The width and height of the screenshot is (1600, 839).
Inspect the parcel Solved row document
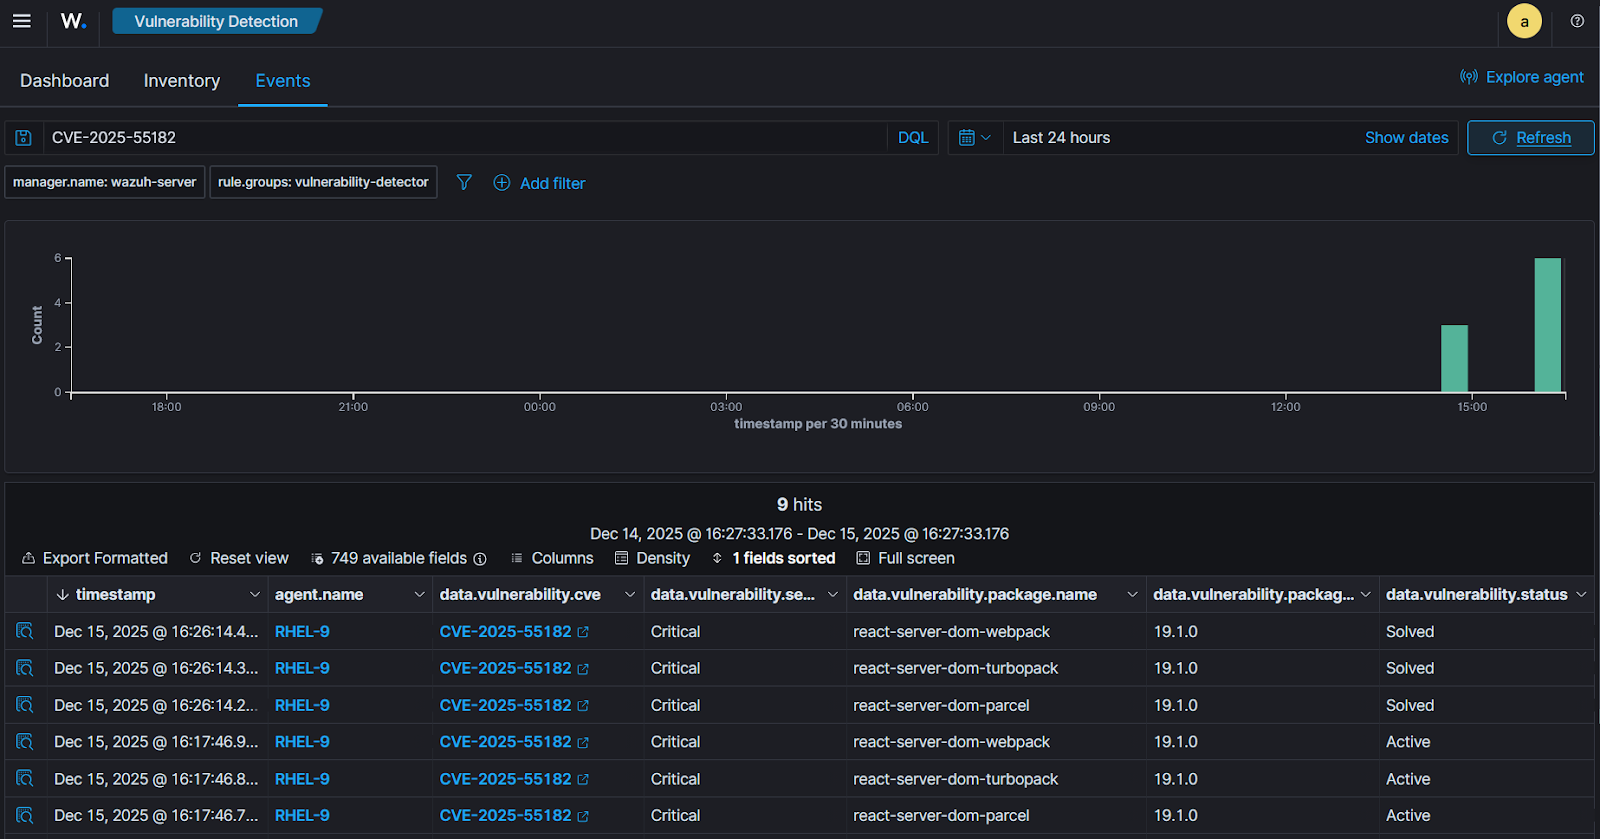pos(25,705)
